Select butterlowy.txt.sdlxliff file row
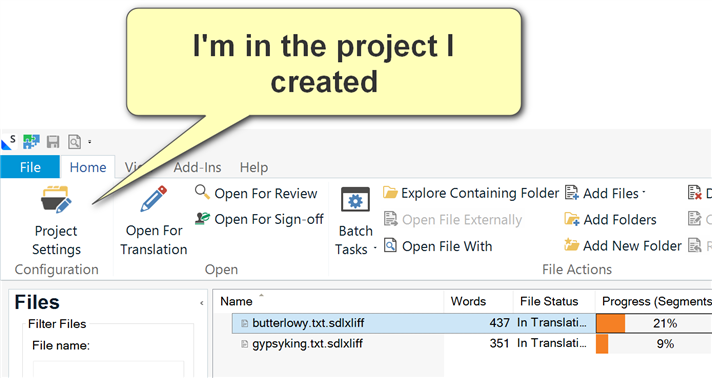This screenshot has width=712, height=378. tap(471, 323)
